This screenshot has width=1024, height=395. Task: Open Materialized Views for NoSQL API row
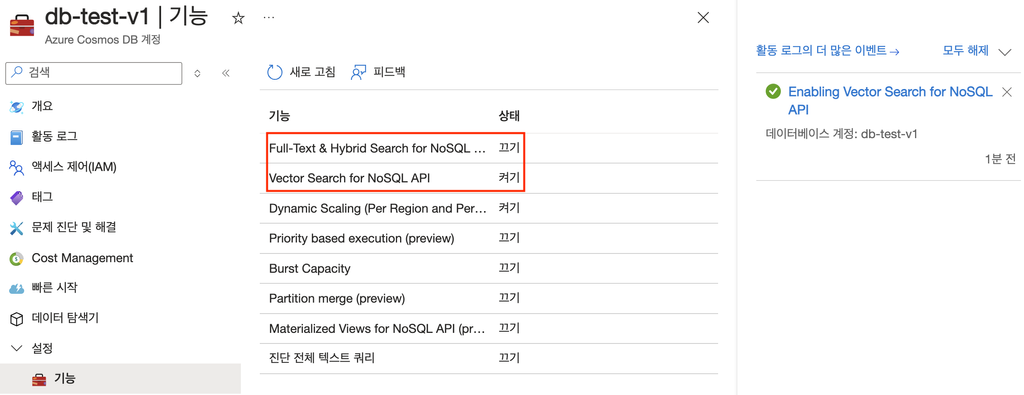click(378, 328)
